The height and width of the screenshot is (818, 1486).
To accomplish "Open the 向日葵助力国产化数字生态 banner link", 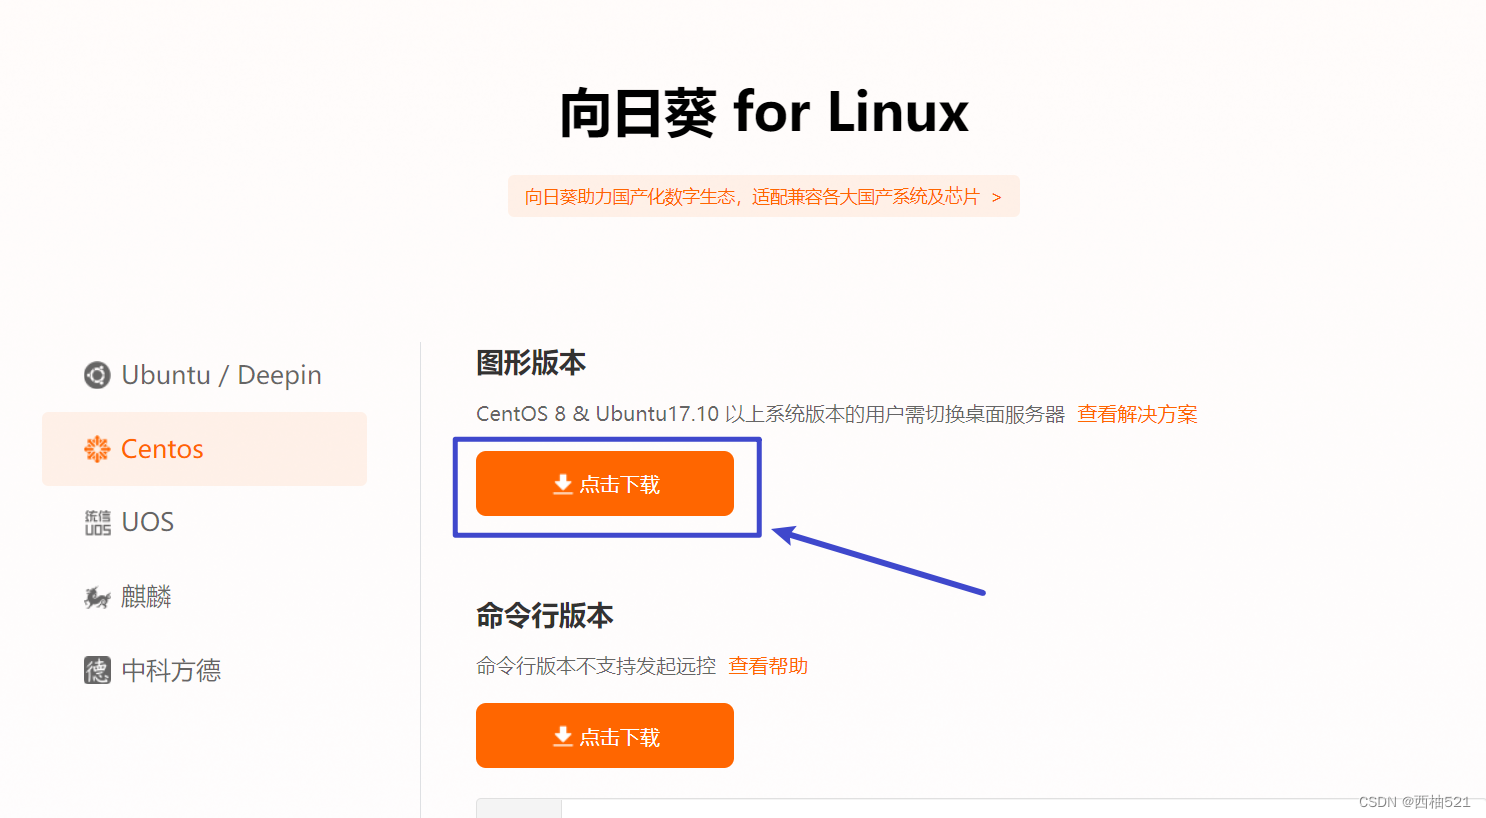I will coord(751,197).
